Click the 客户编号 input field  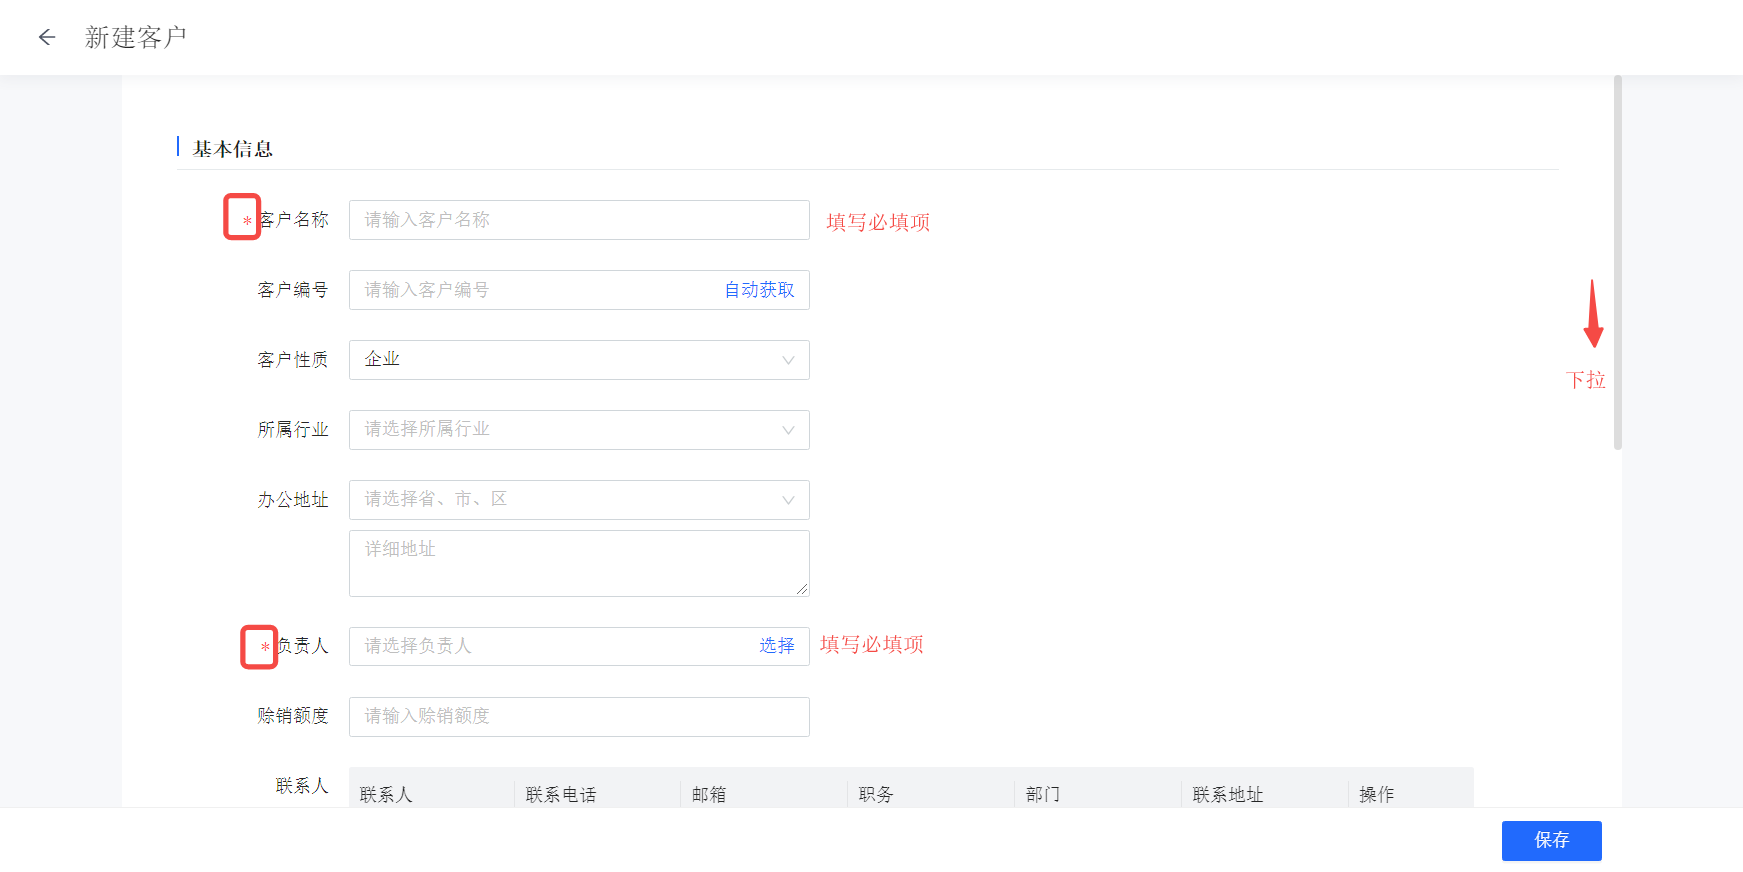pos(535,290)
